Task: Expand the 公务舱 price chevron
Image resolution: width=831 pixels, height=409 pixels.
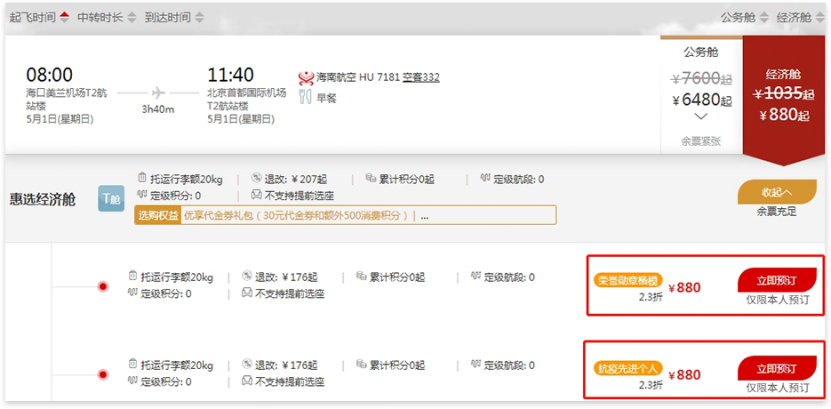Action: point(701,117)
